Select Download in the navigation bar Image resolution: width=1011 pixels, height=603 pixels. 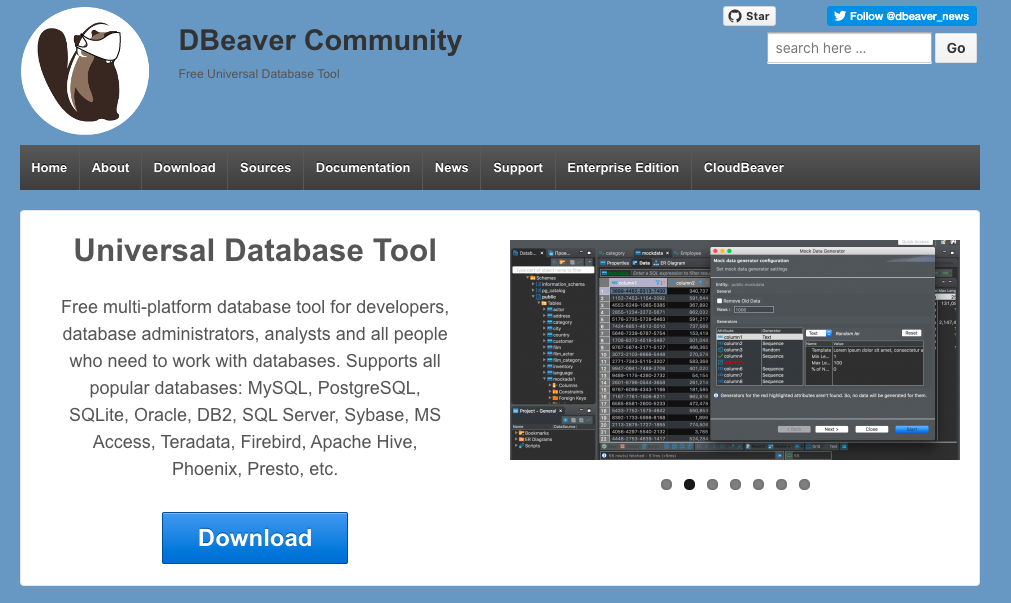(x=184, y=168)
